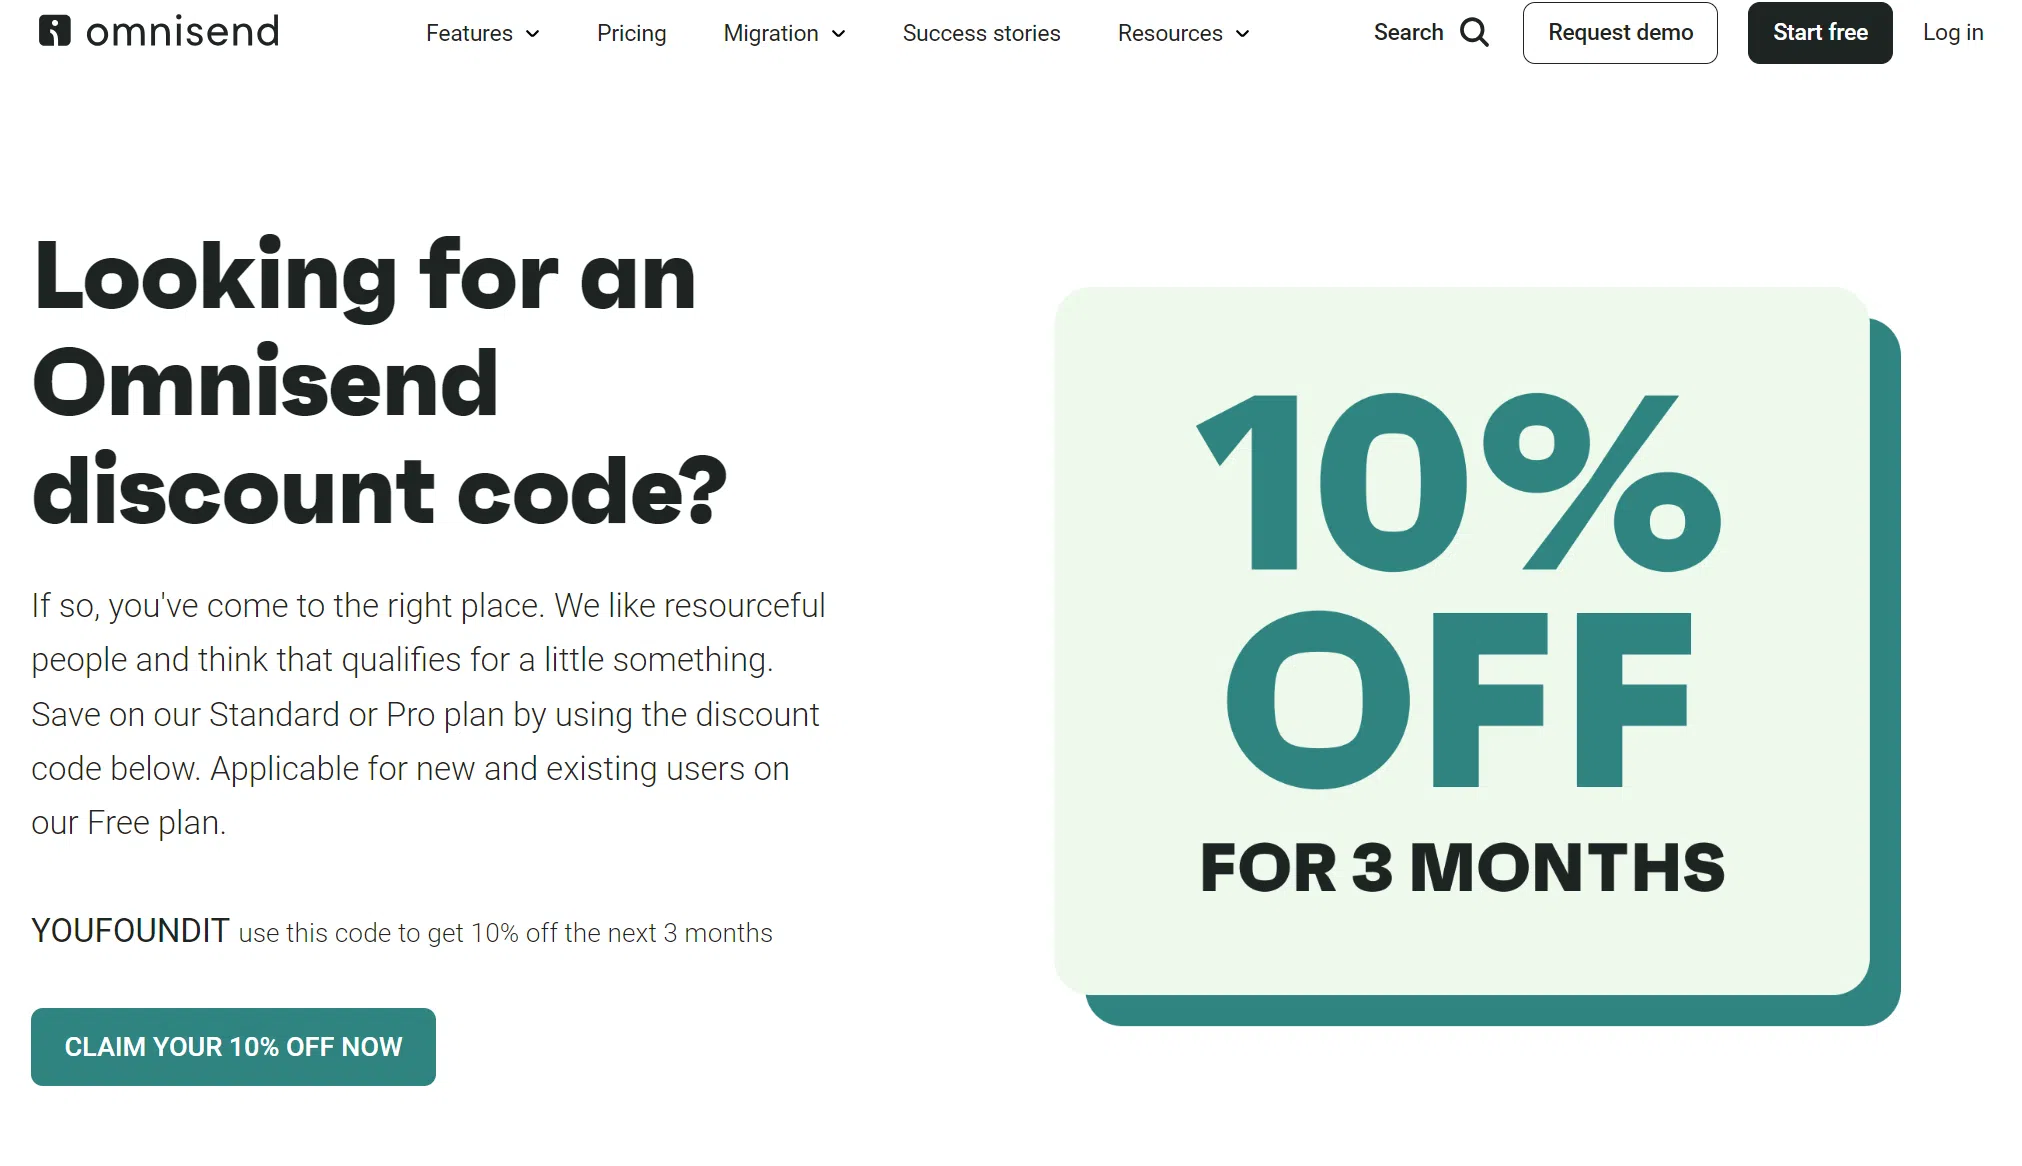2022x1166 pixels.
Task: Click the Search text label
Action: [1408, 33]
